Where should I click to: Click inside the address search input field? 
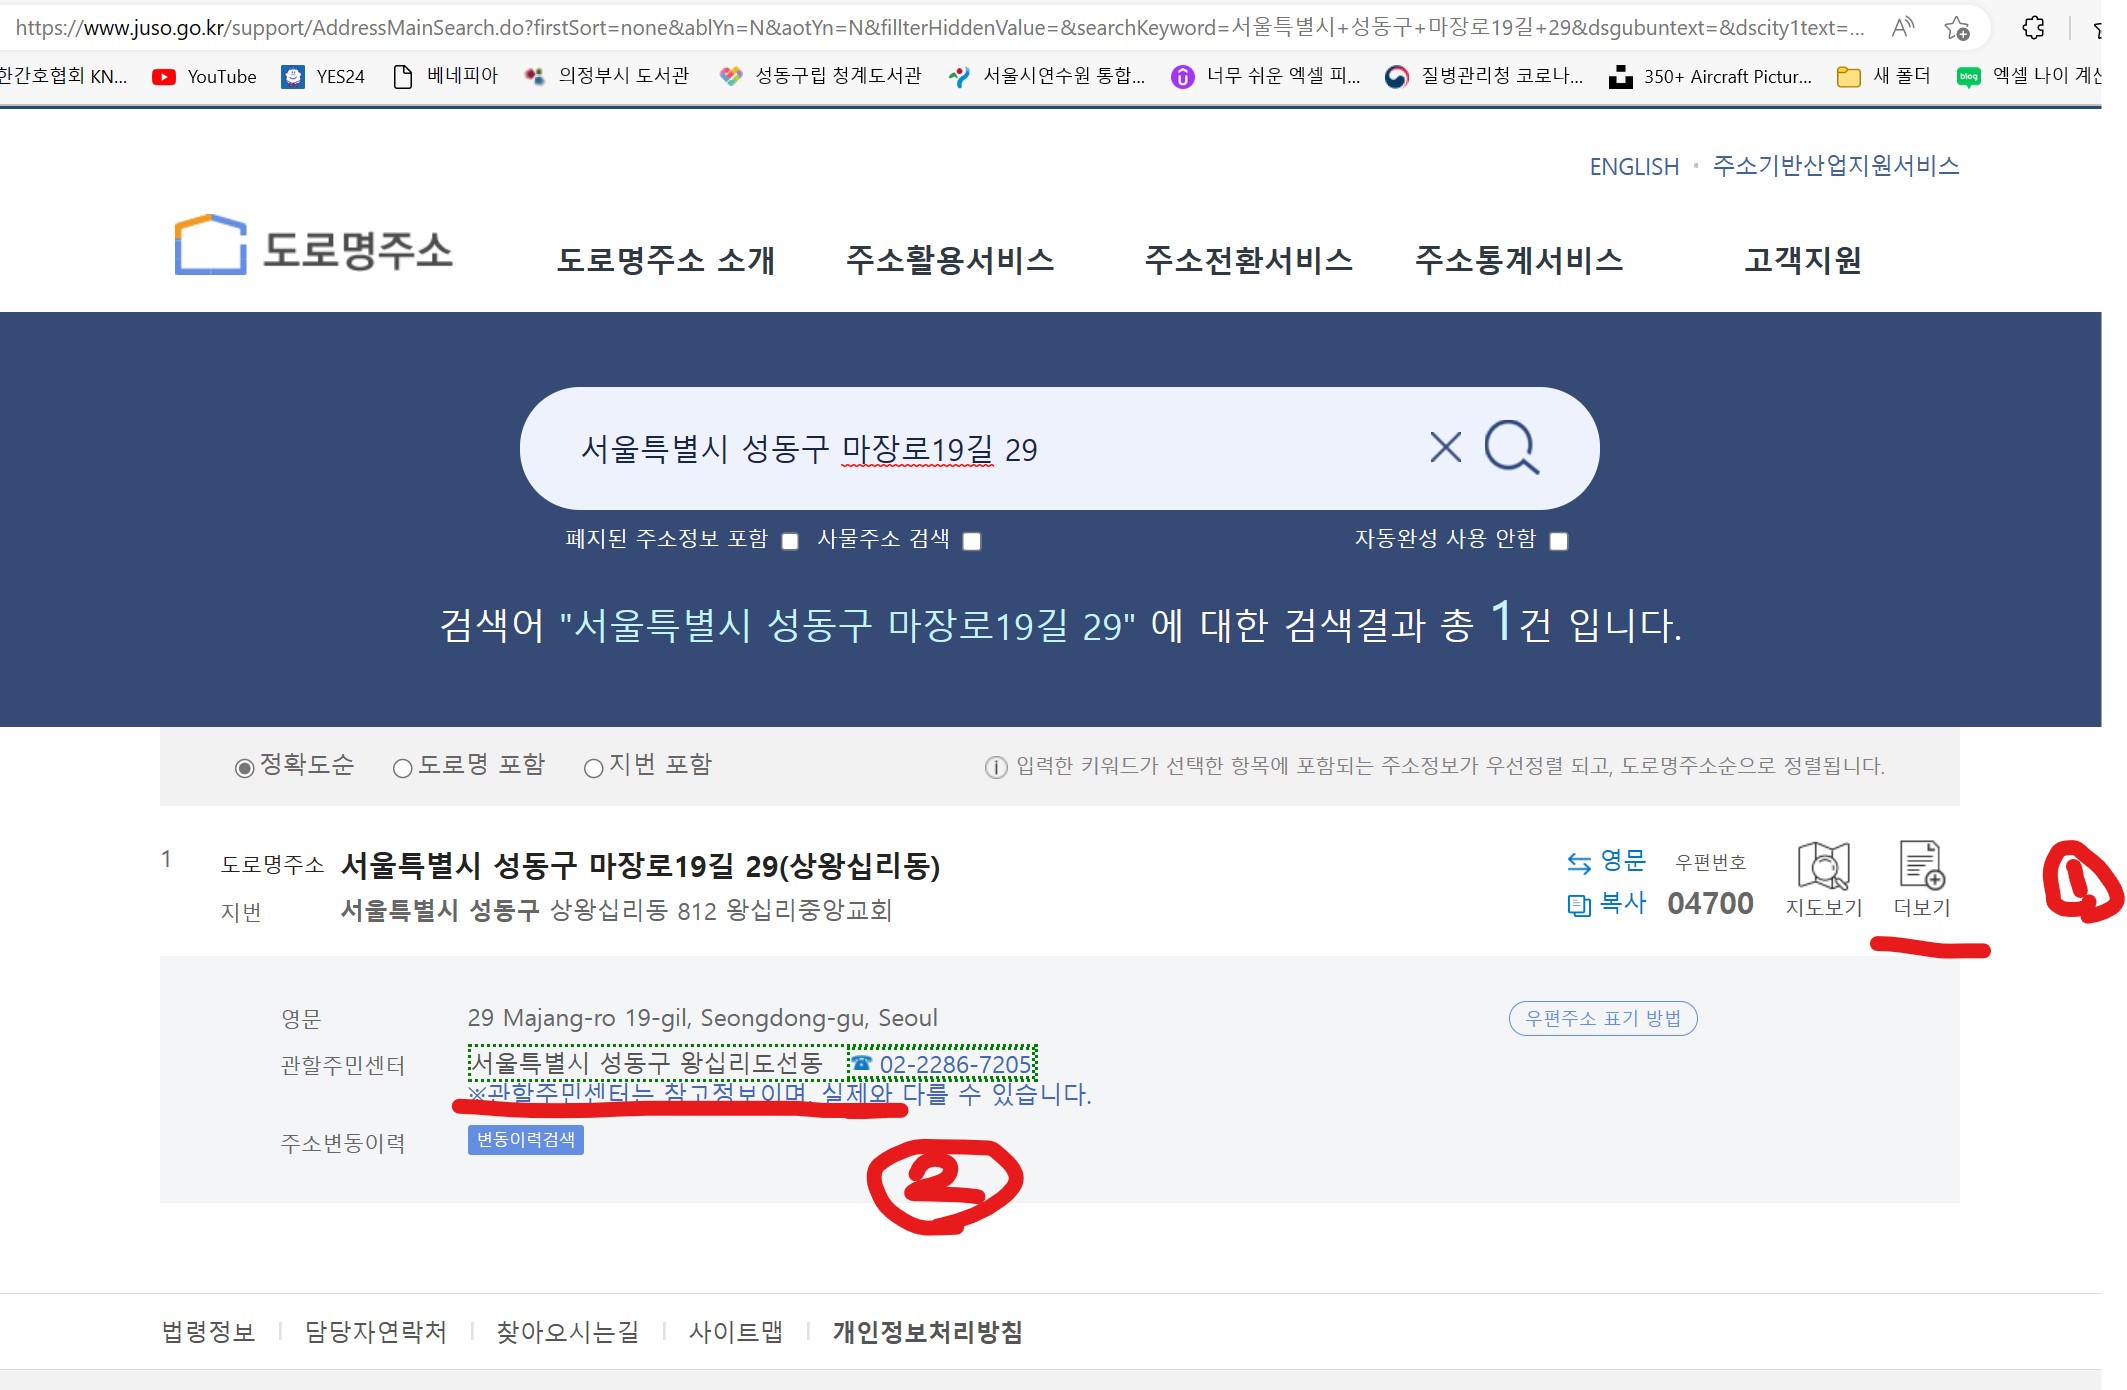click(1000, 449)
